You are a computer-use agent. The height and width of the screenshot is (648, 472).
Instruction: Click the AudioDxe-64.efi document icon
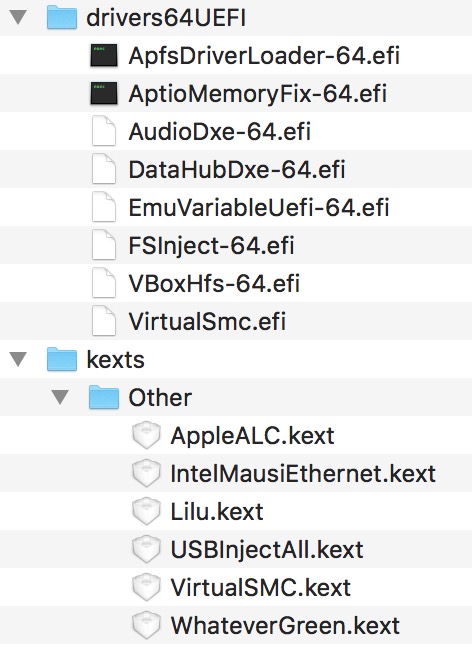tap(104, 131)
